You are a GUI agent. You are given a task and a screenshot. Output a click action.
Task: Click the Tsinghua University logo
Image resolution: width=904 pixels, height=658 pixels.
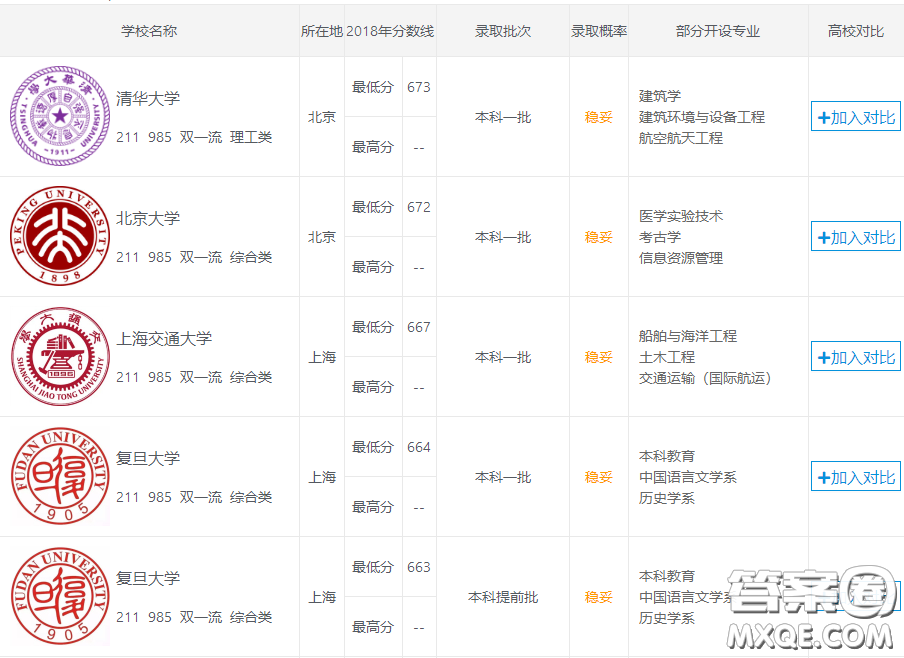(x=60, y=115)
